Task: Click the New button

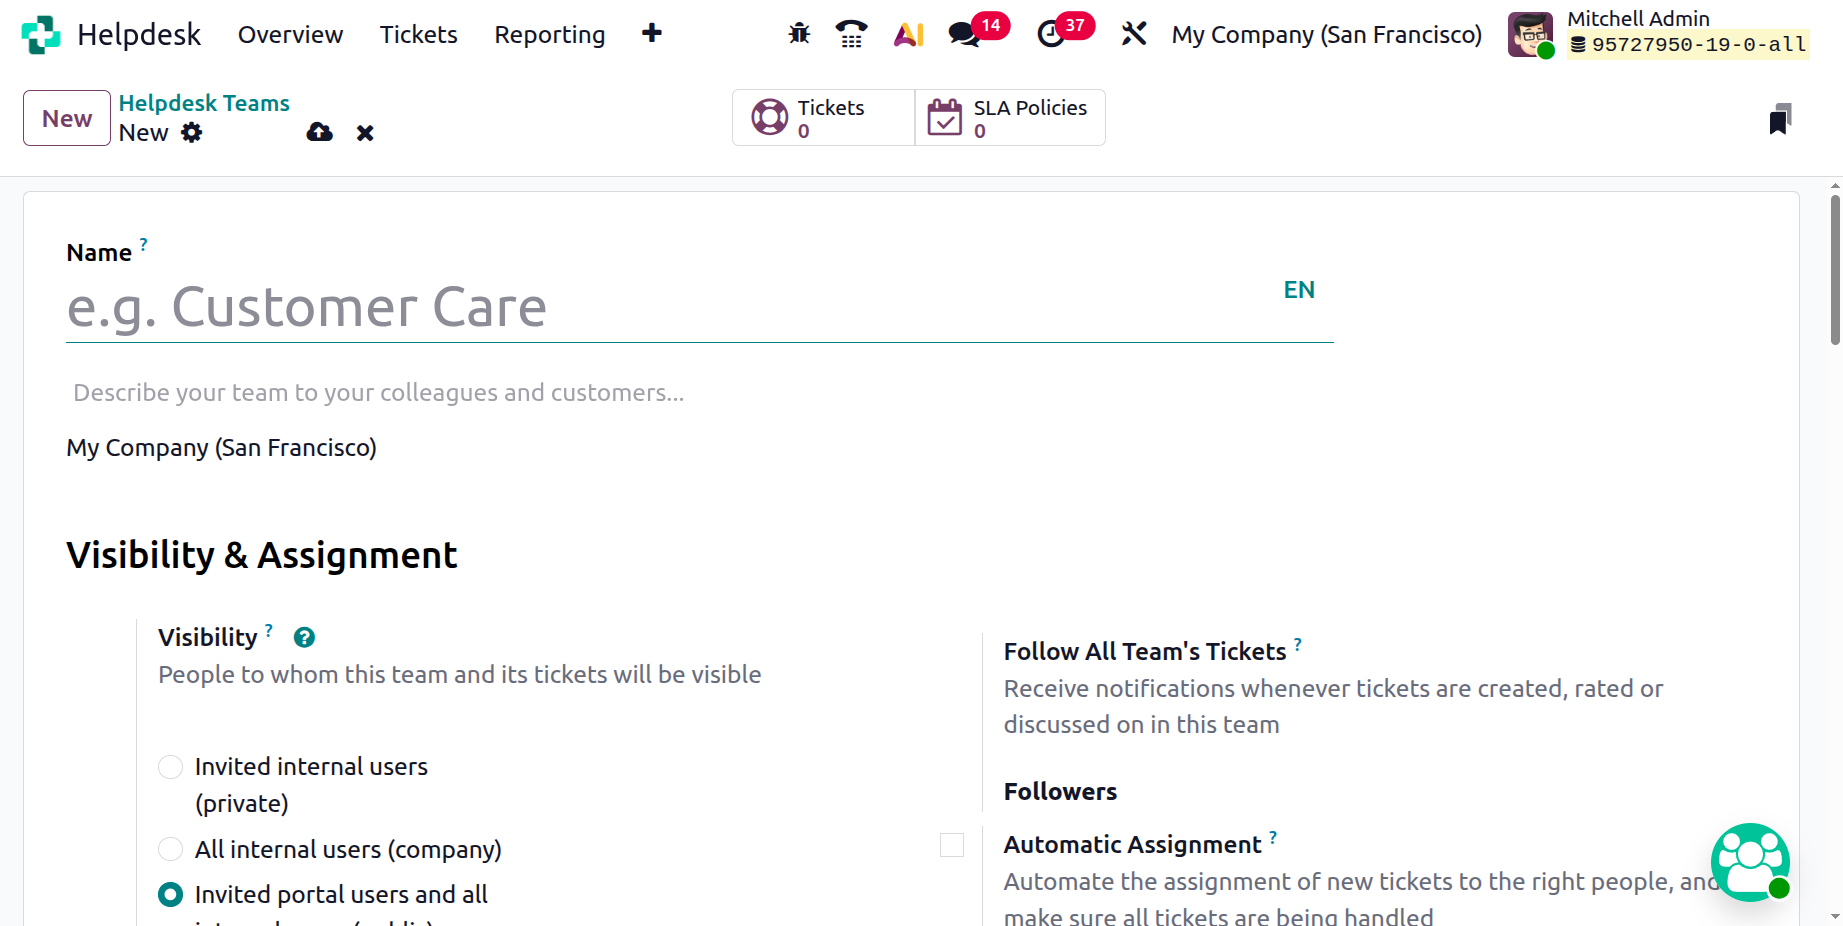Action: click(67, 118)
